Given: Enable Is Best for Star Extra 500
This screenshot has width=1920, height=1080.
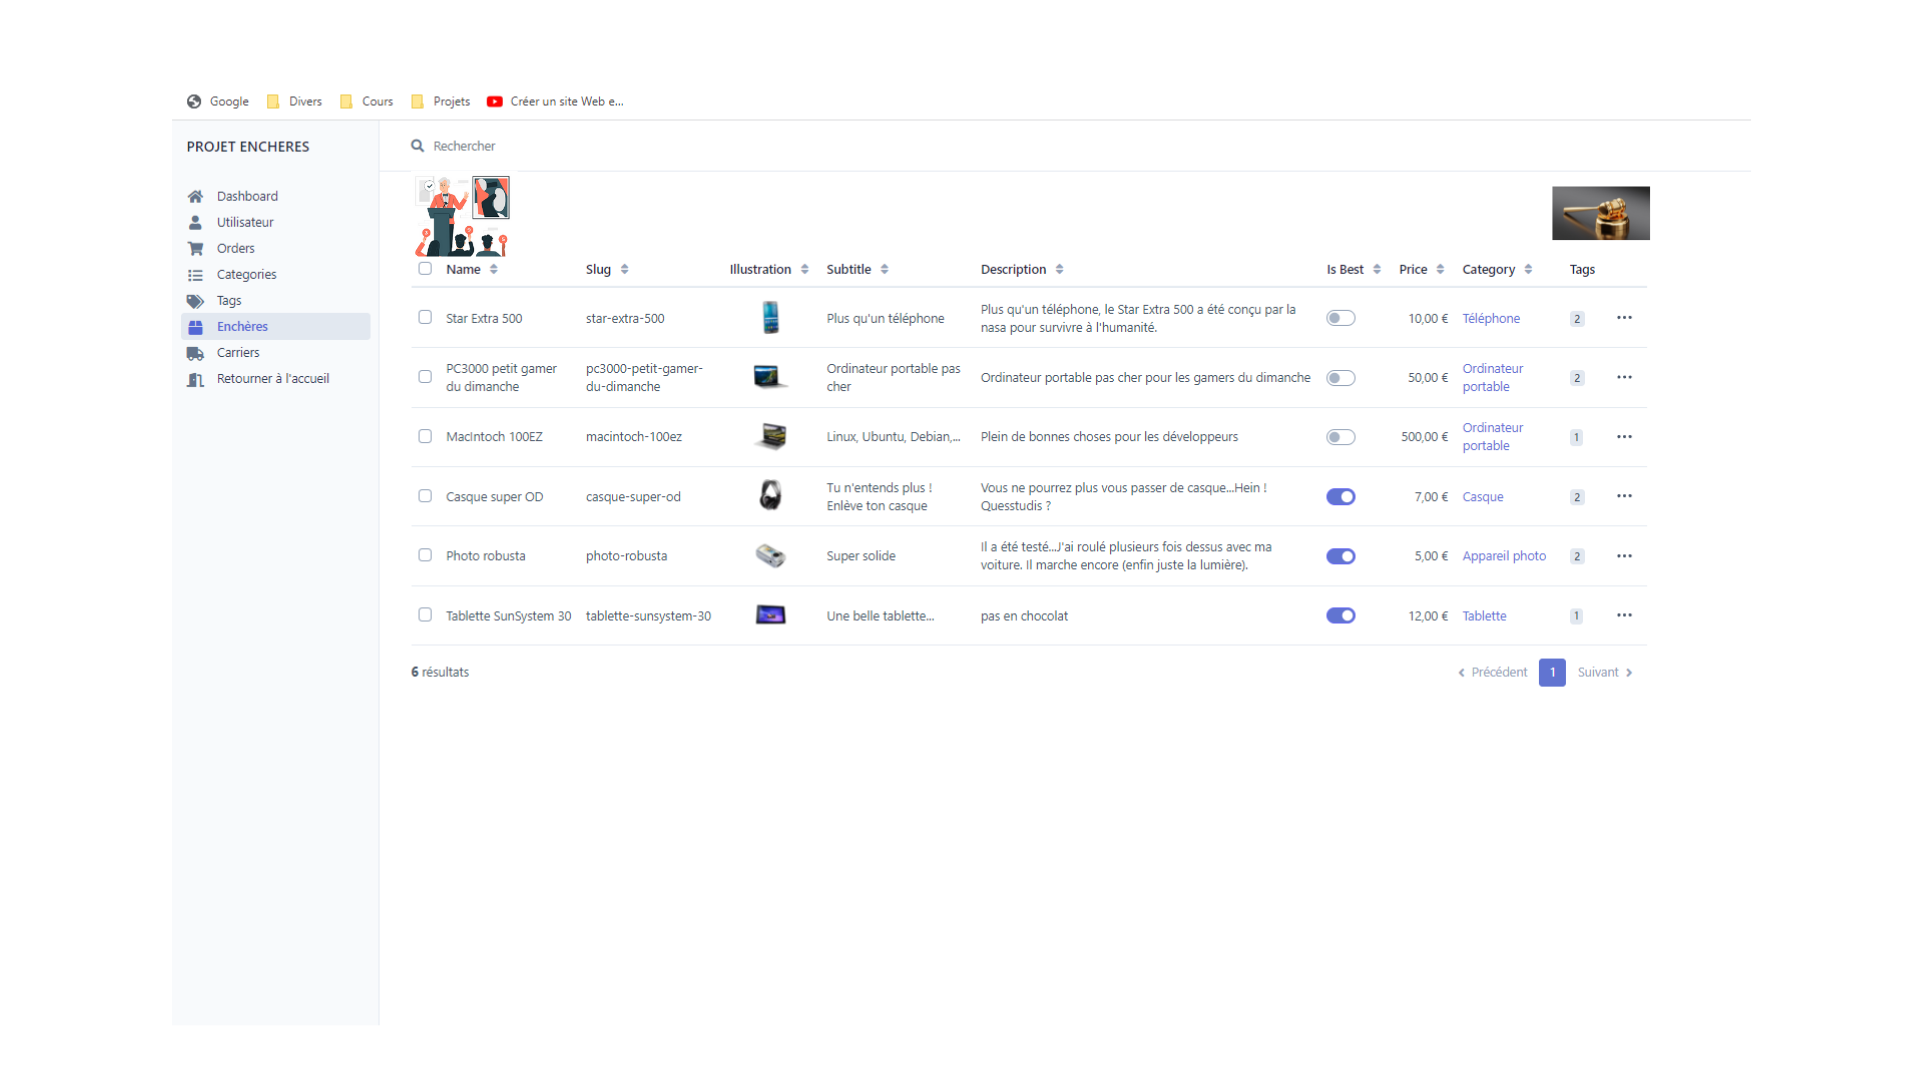Looking at the screenshot, I should pyautogui.click(x=1340, y=317).
